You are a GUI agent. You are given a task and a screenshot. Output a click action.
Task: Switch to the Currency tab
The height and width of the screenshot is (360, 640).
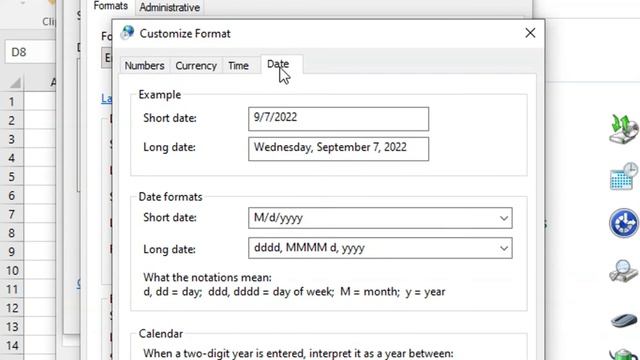[x=196, y=66]
